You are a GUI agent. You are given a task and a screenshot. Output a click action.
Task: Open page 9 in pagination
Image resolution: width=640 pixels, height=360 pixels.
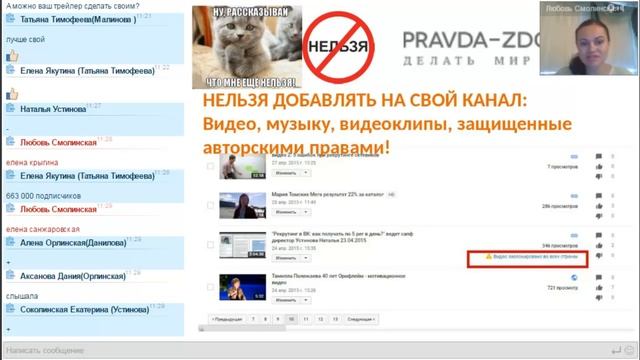278,319
